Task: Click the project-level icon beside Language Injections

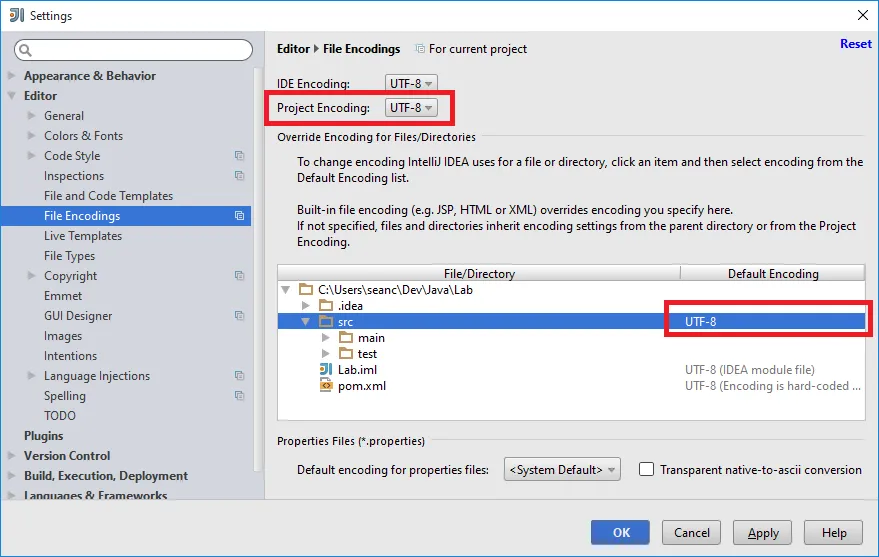Action: point(239,376)
